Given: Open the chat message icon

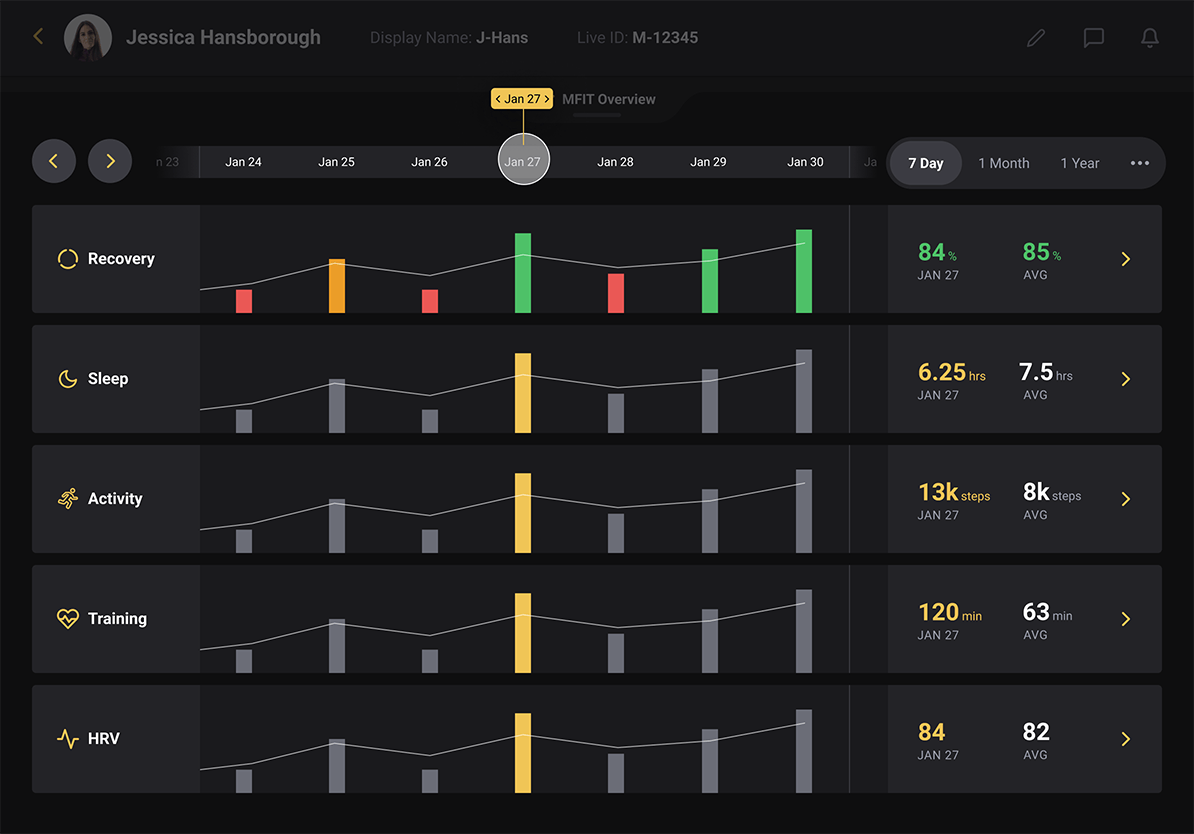Looking at the screenshot, I should tap(1093, 38).
